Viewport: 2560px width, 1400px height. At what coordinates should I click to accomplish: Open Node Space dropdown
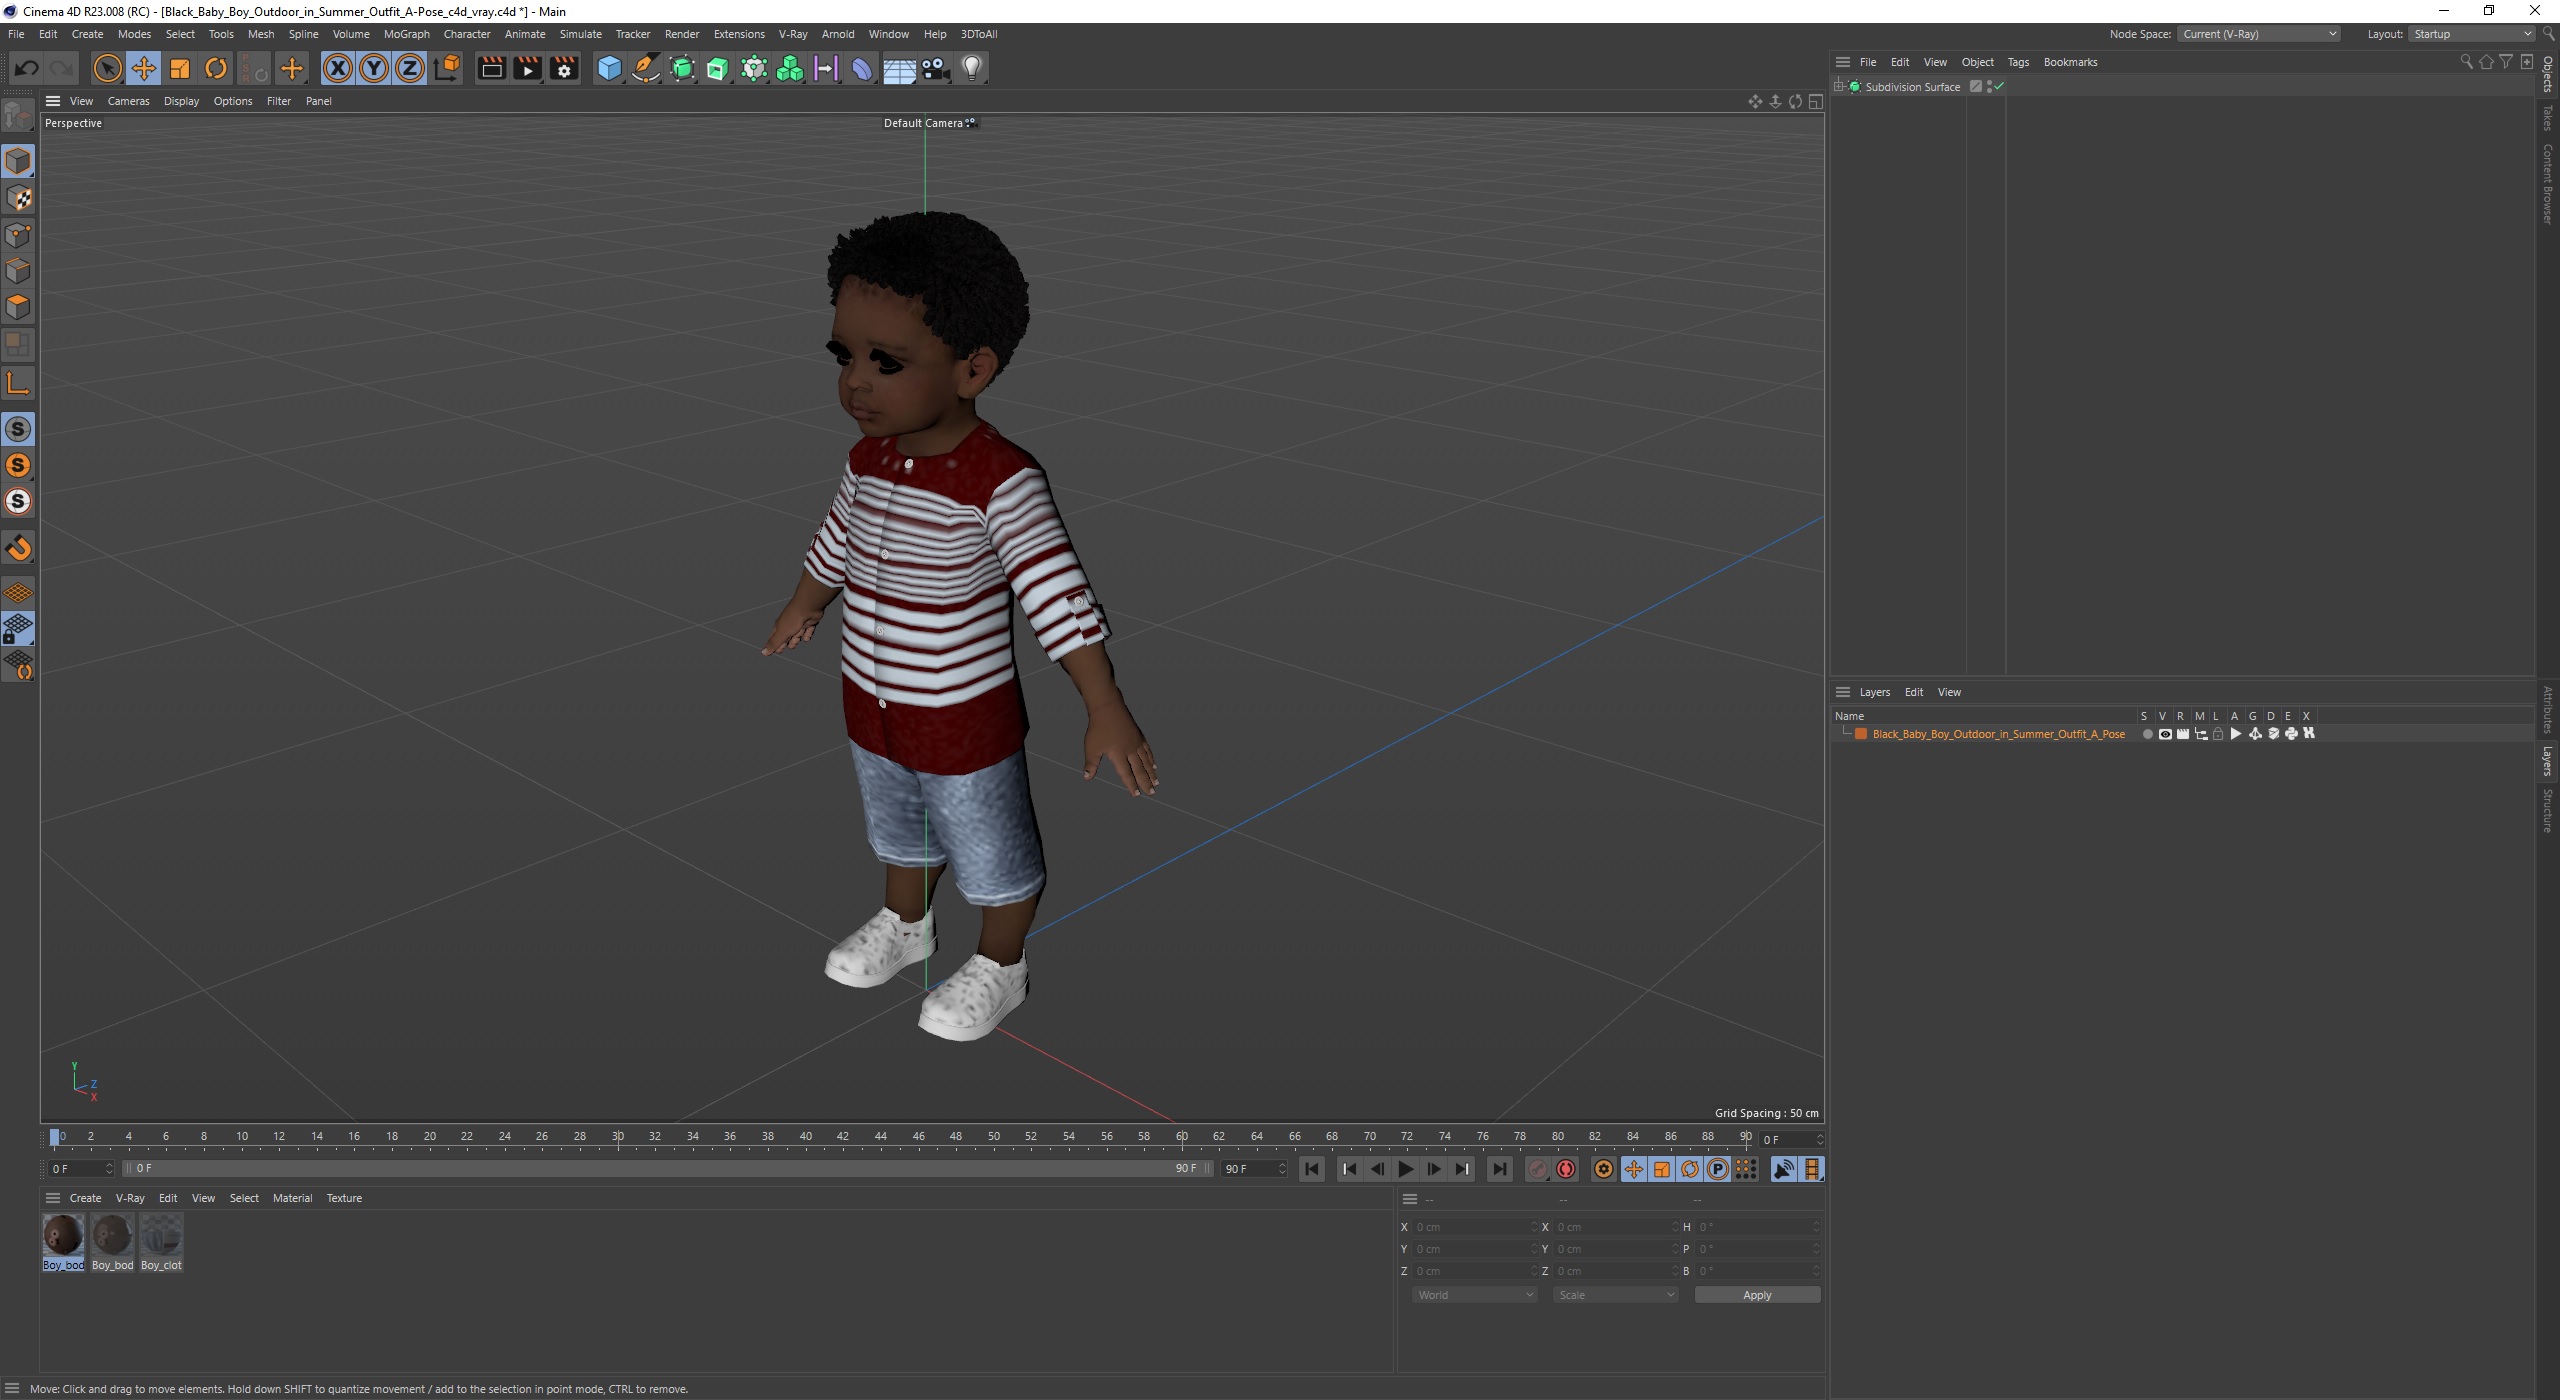[2259, 34]
